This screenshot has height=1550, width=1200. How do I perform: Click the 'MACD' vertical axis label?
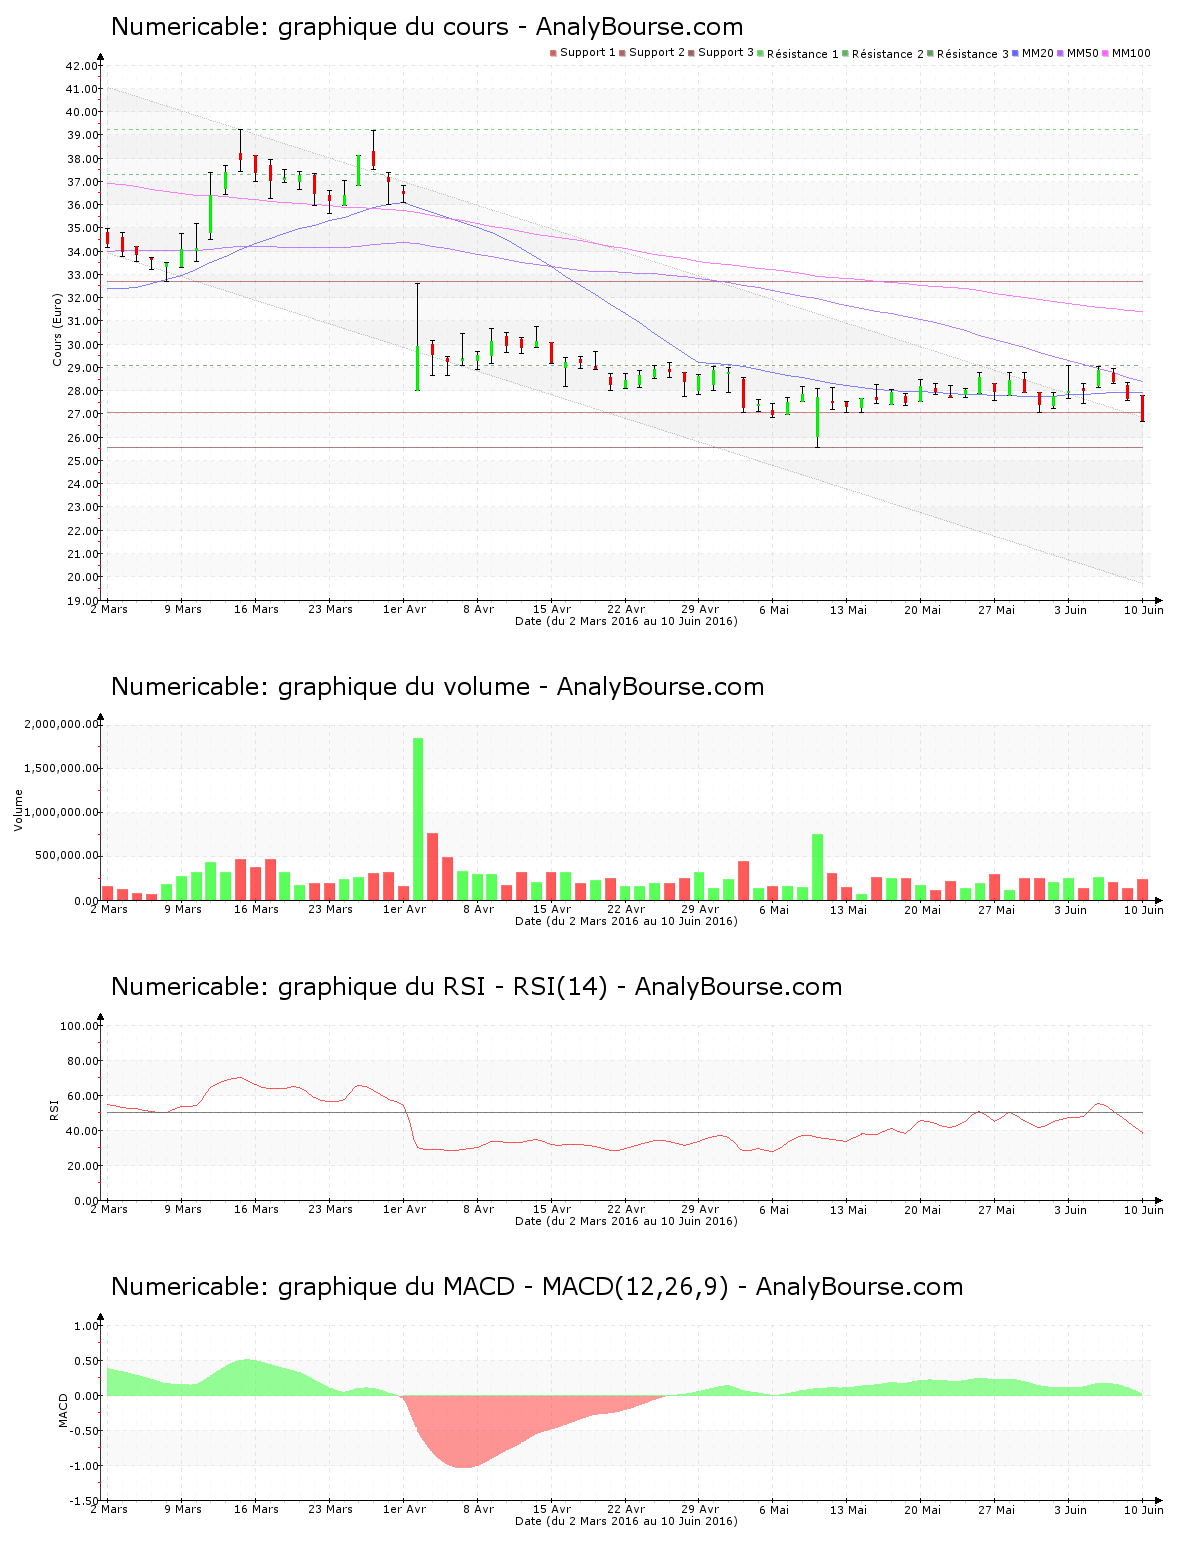click(64, 1410)
